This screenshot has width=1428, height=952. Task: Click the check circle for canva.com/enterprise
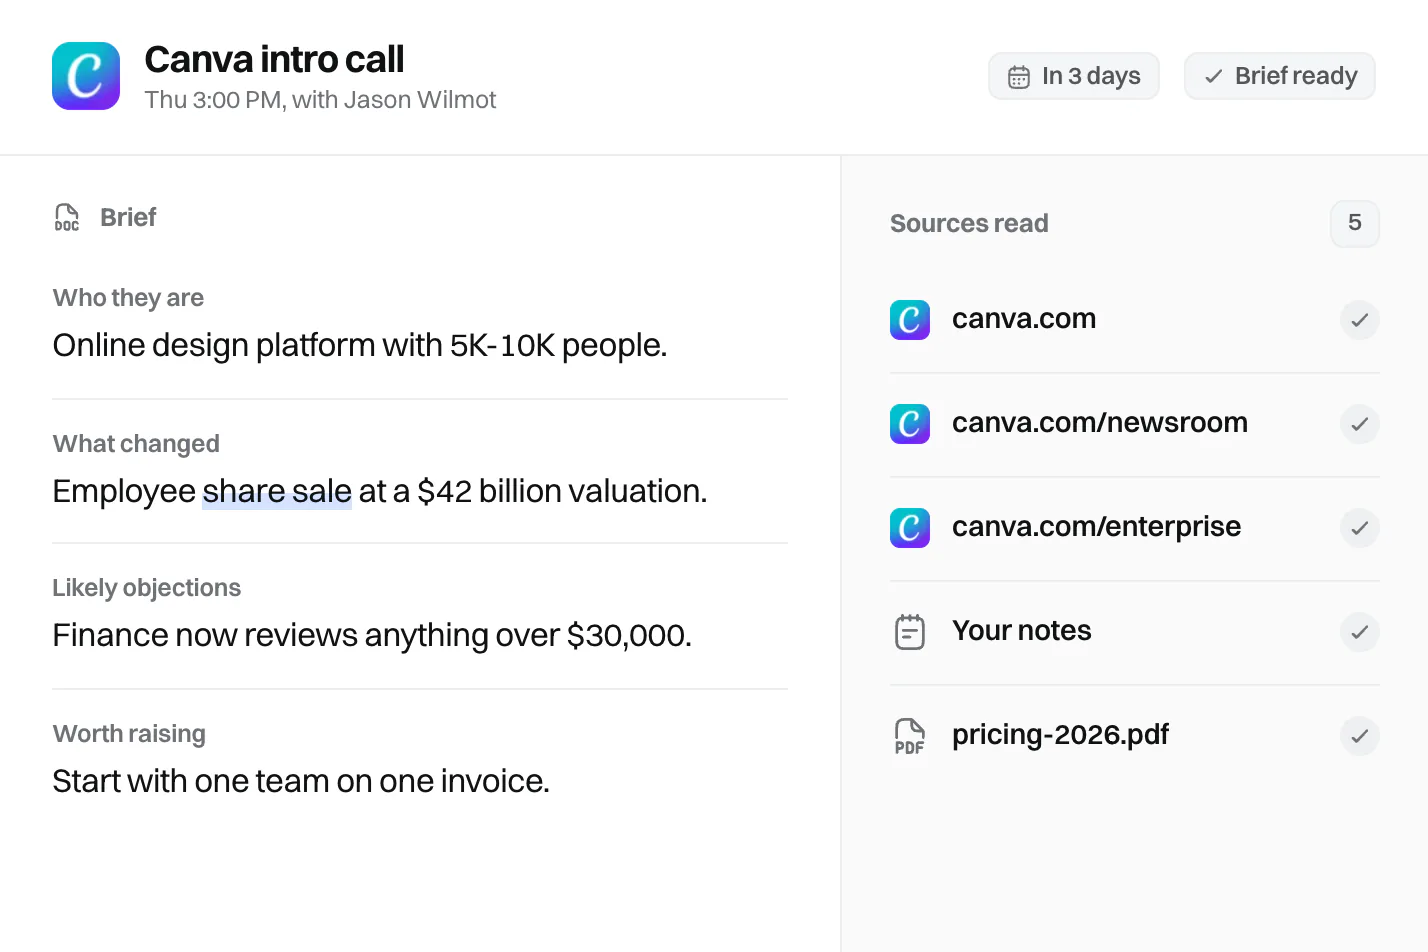pyautogui.click(x=1360, y=528)
